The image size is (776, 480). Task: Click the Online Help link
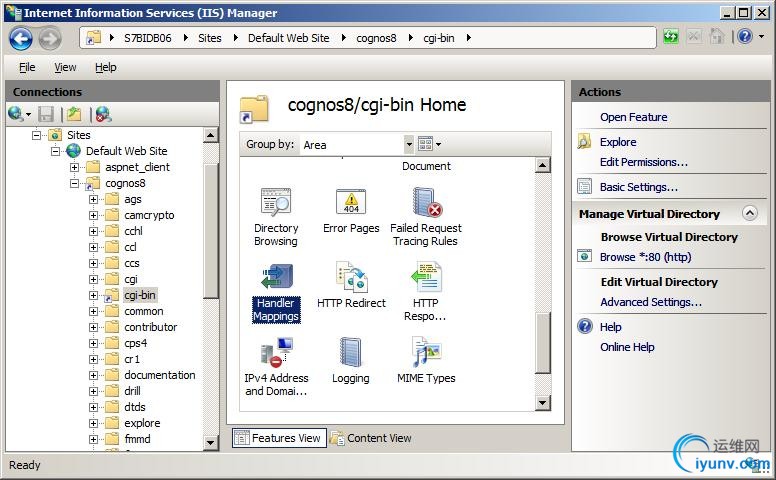pos(627,347)
